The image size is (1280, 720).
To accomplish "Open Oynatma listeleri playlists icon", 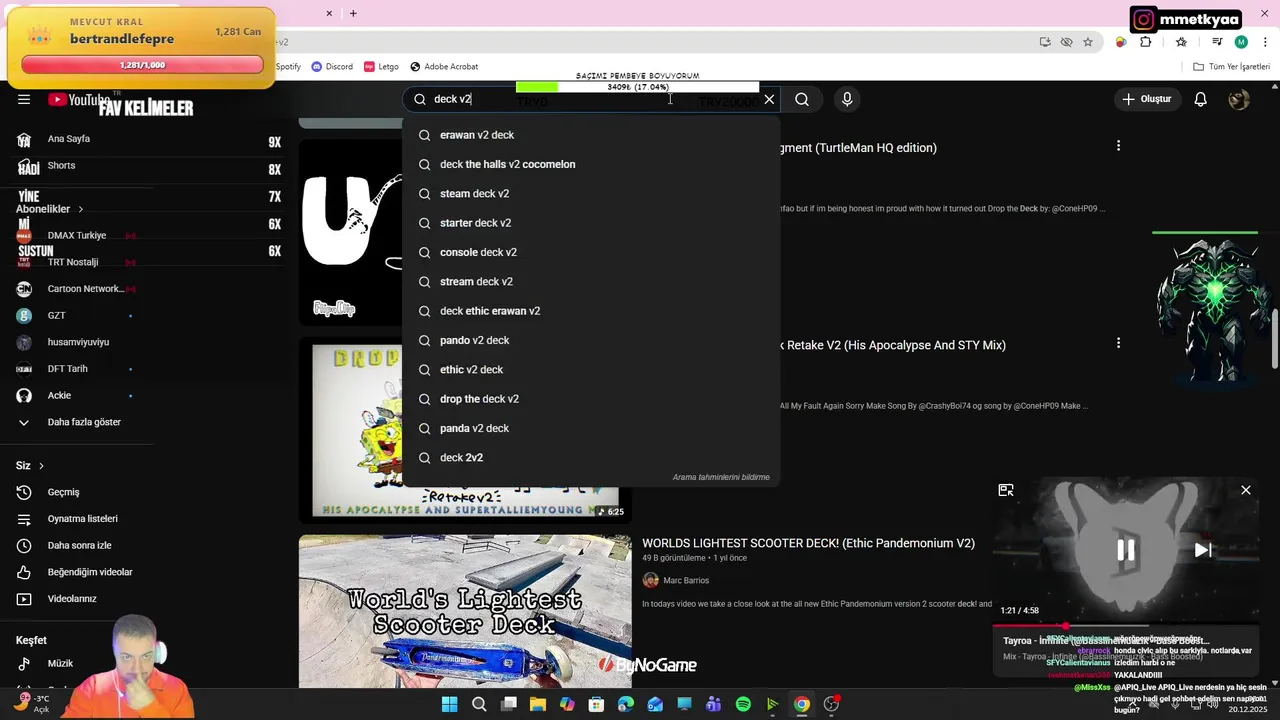I will pos(24,519).
